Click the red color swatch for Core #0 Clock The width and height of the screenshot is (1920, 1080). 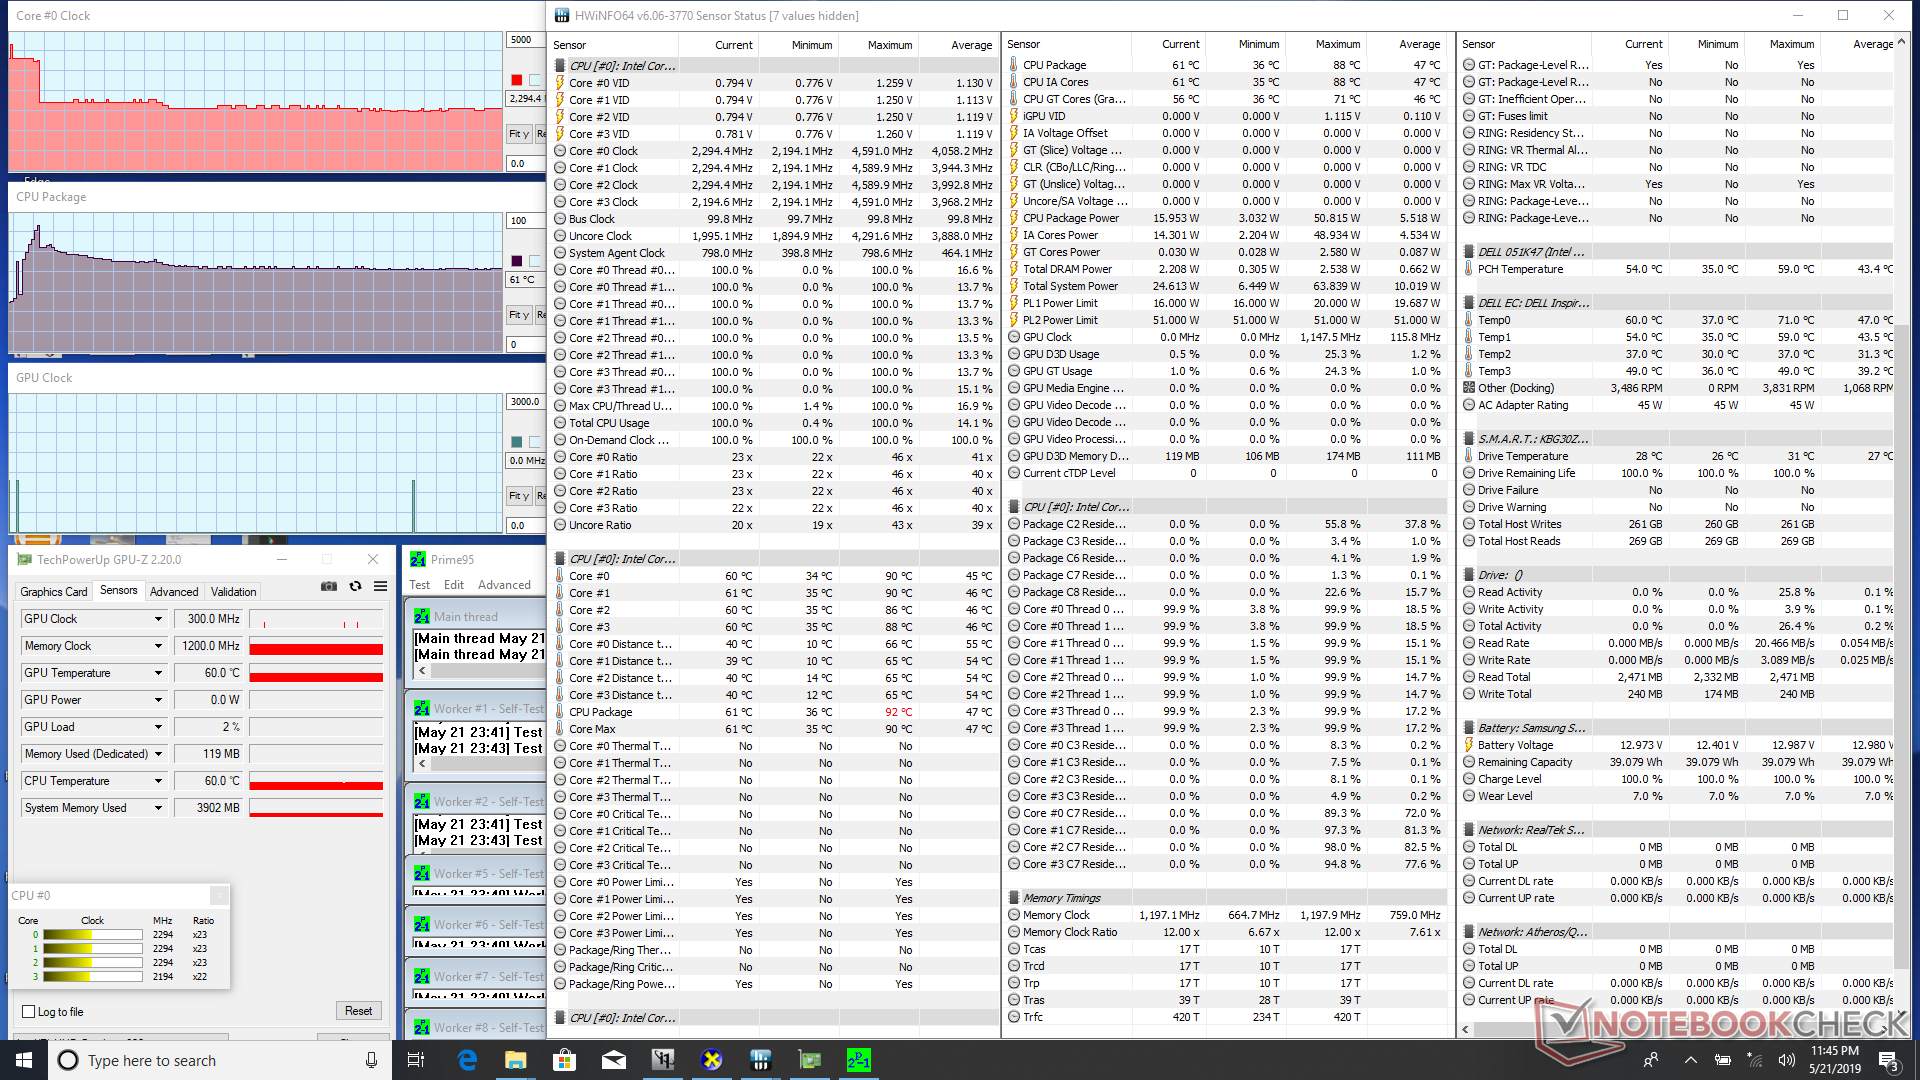[x=516, y=80]
